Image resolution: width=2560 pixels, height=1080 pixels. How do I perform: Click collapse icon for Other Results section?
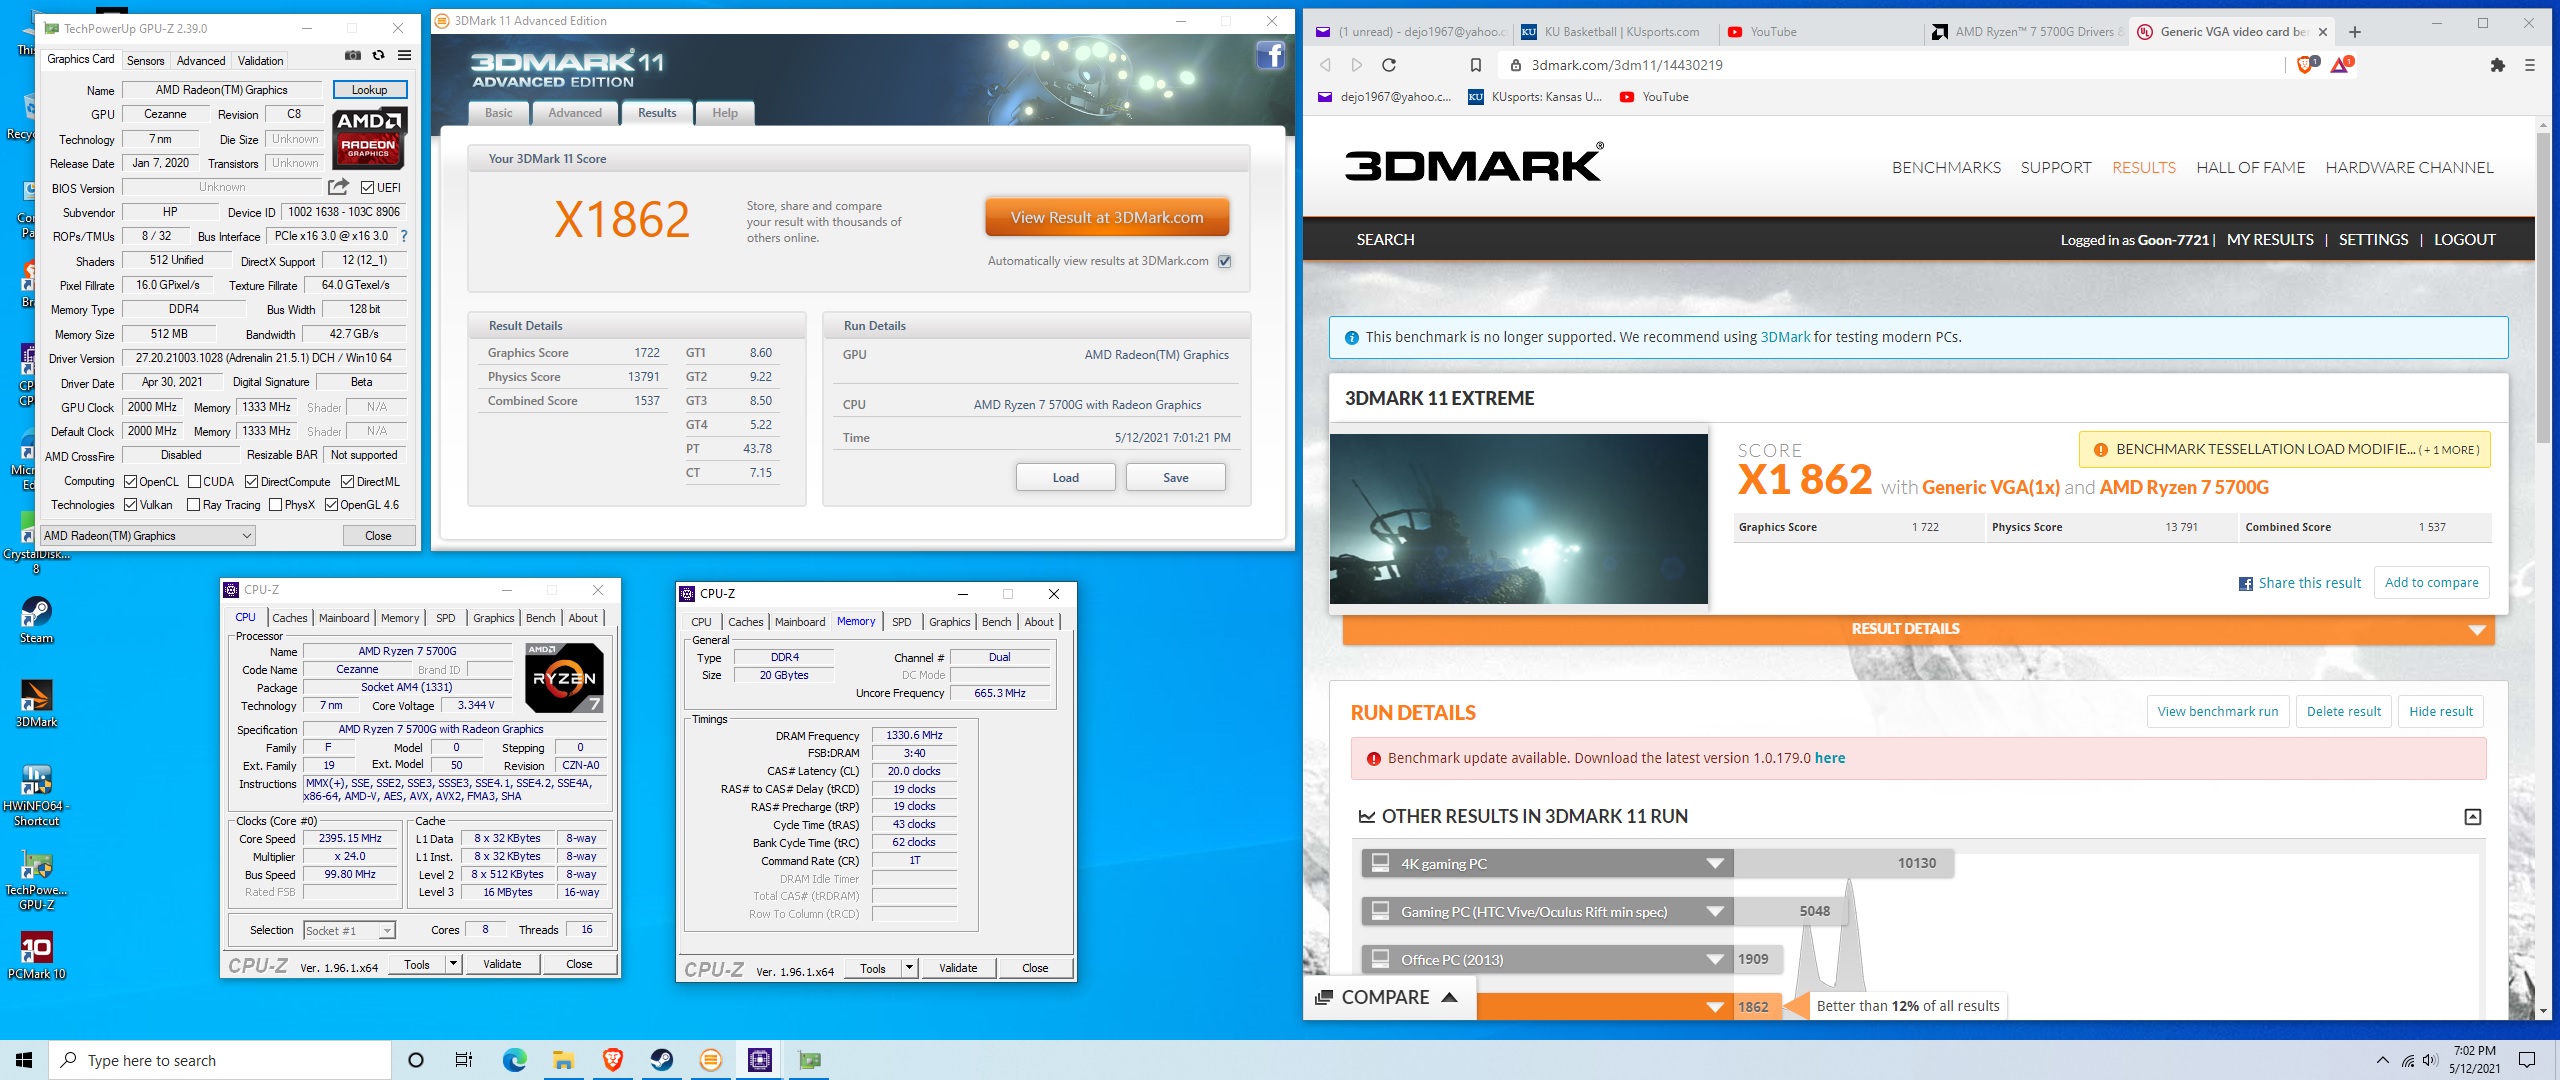[2472, 817]
